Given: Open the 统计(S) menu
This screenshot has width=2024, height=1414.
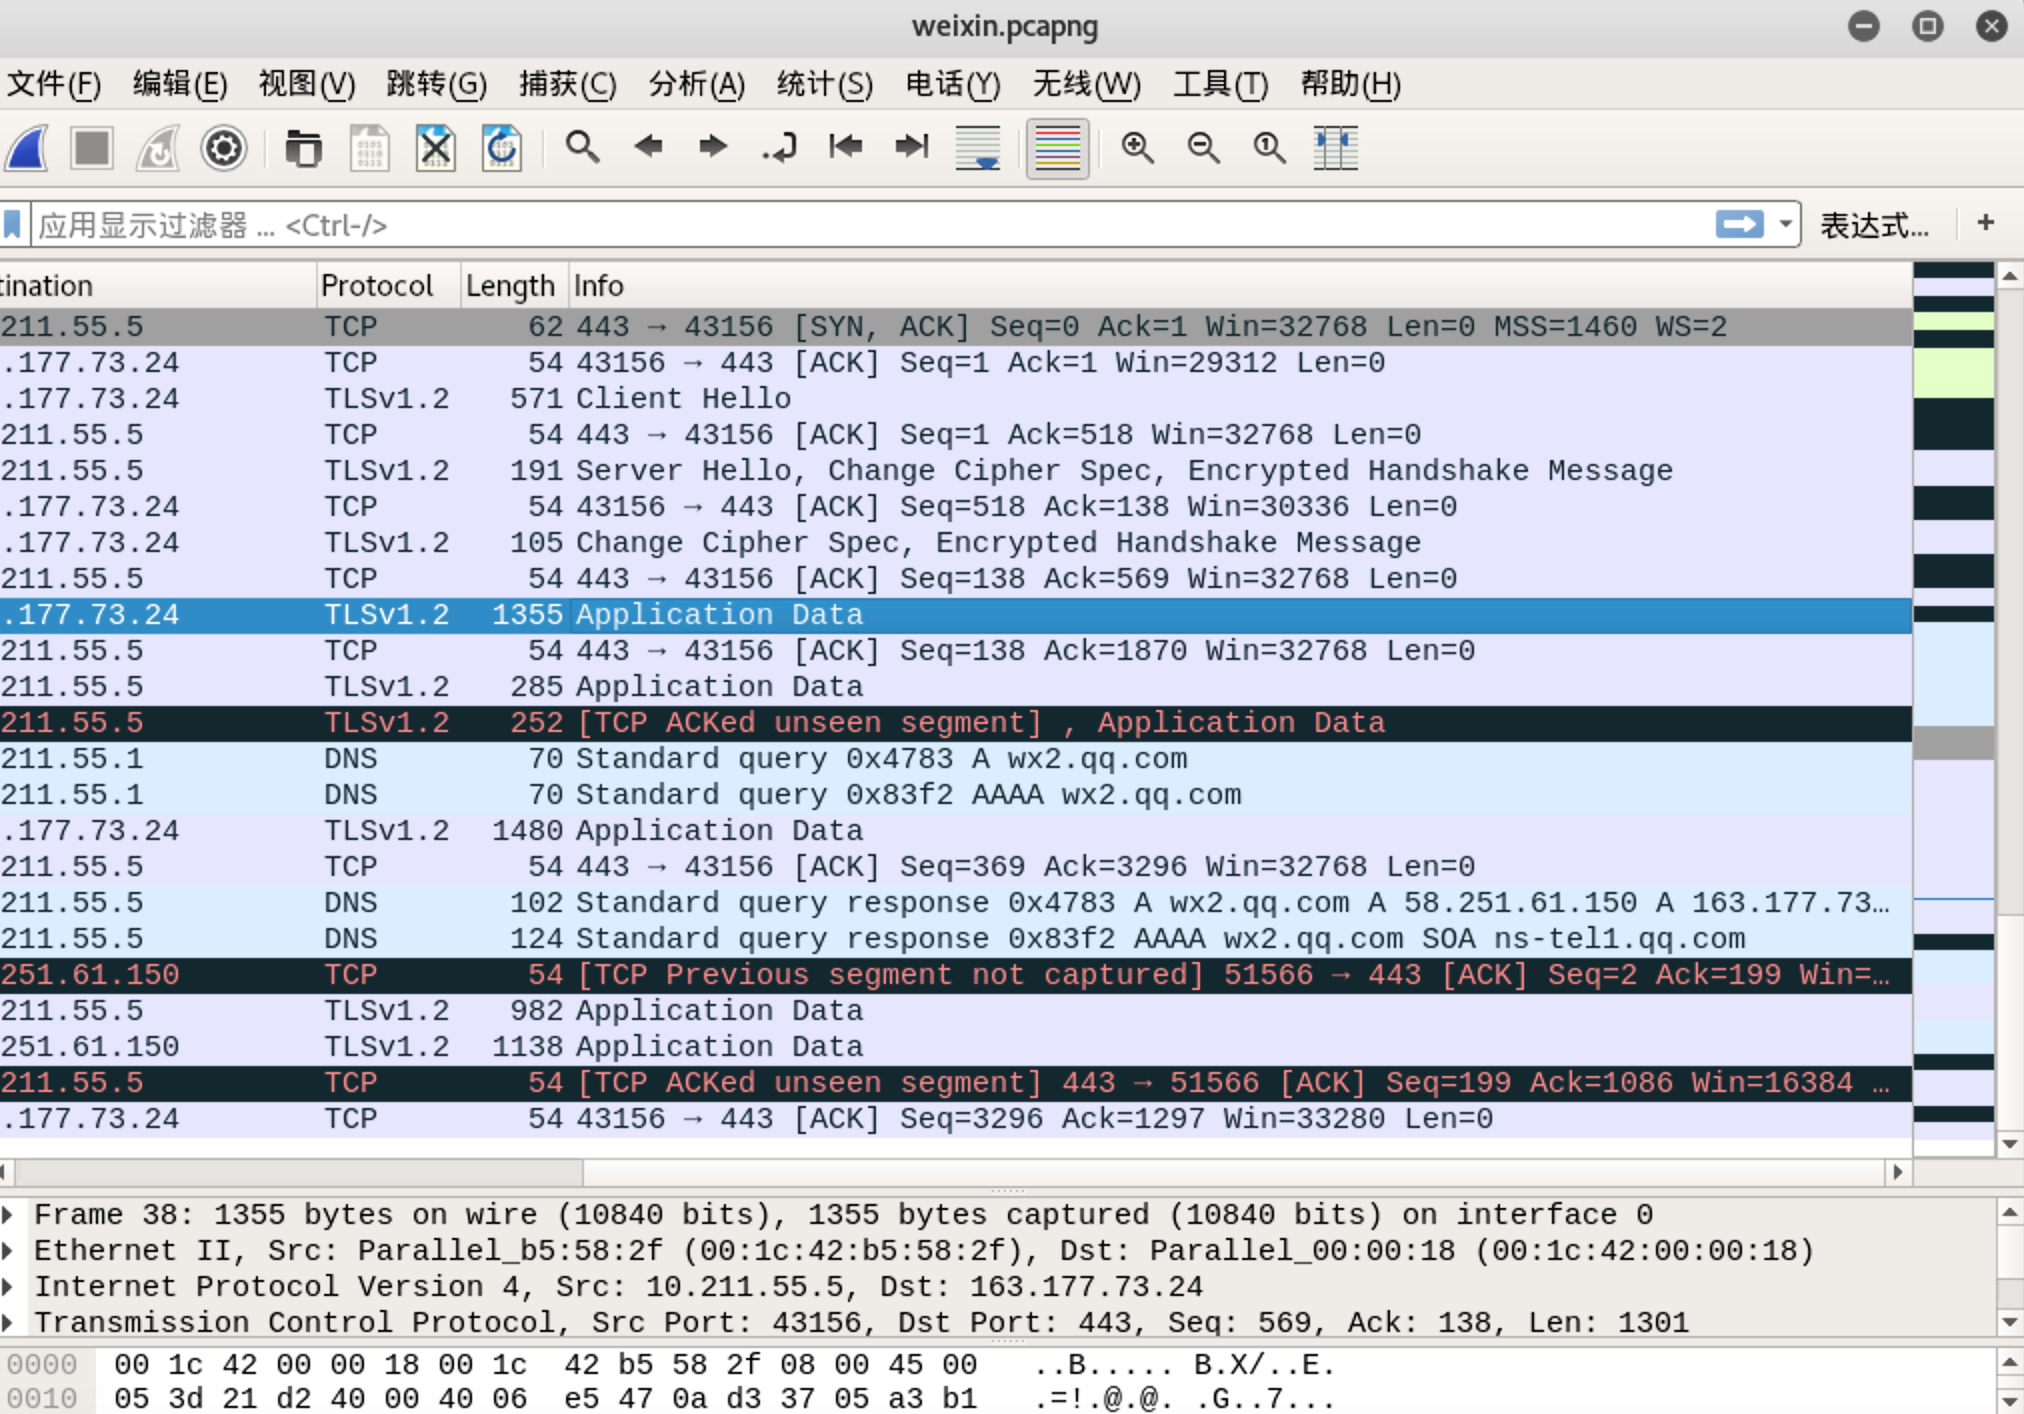Looking at the screenshot, I should pos(824,84).
